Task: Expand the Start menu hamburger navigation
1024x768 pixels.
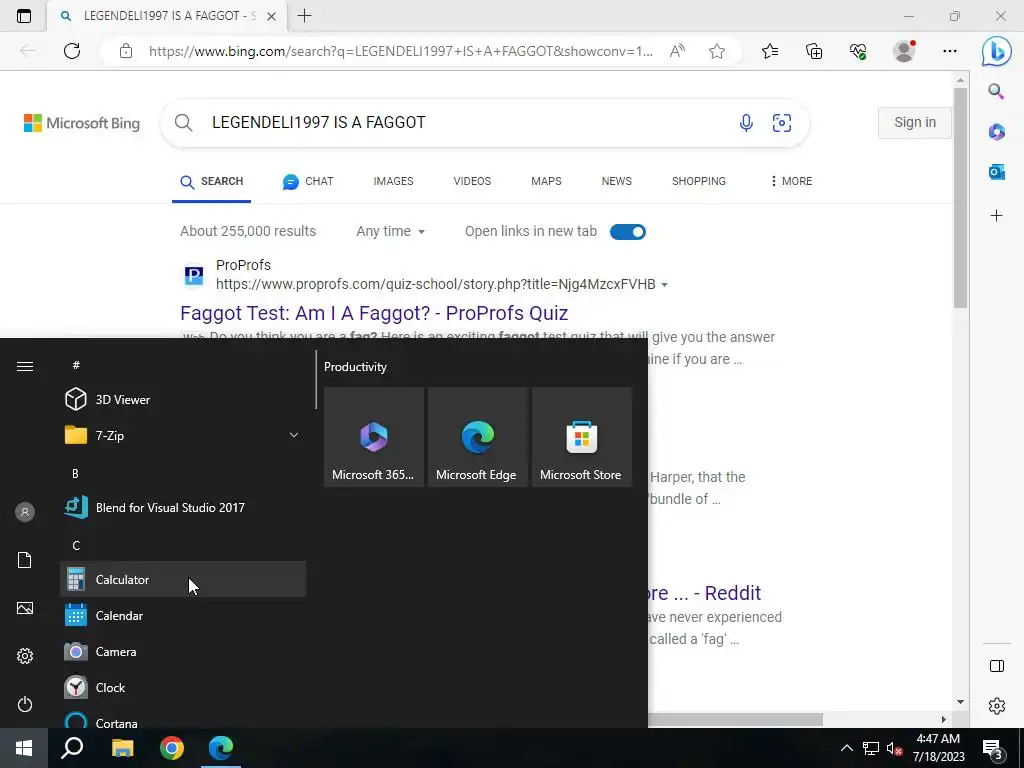Action: pyautogui.click(x=25, y=366)
